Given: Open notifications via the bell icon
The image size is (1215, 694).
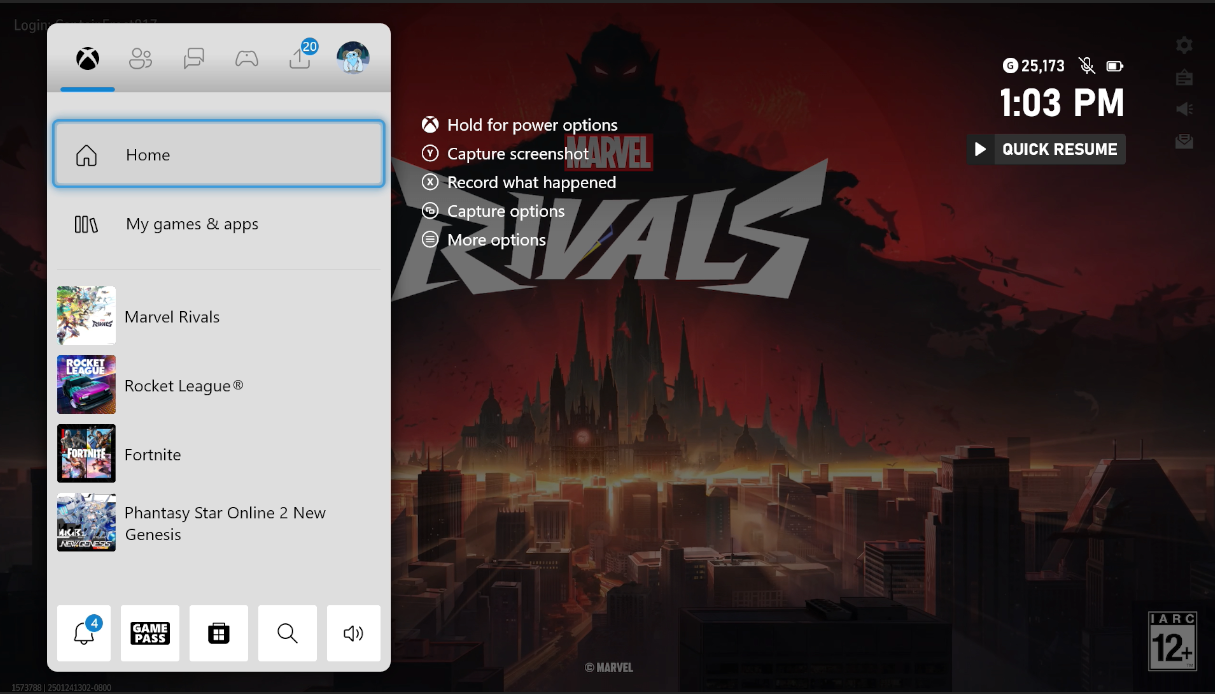Looking at the screenshot, I should (x=84, y=632).
